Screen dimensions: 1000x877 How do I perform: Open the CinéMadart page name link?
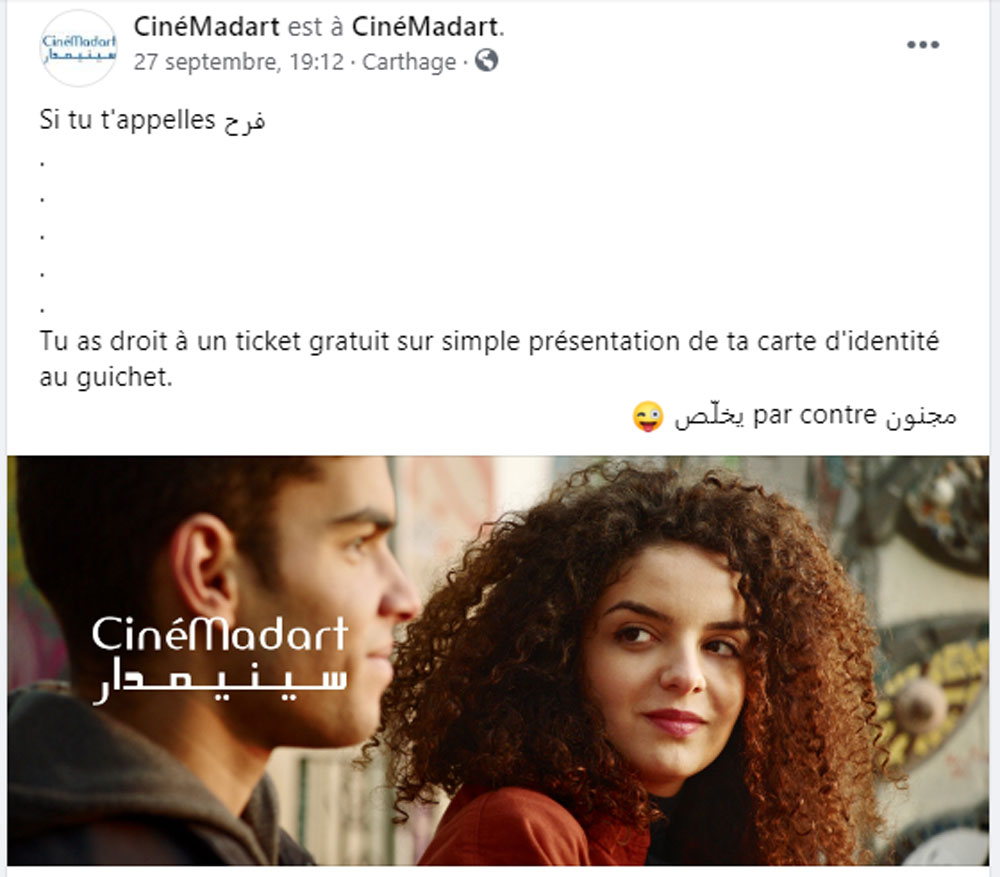pos(206,27)
